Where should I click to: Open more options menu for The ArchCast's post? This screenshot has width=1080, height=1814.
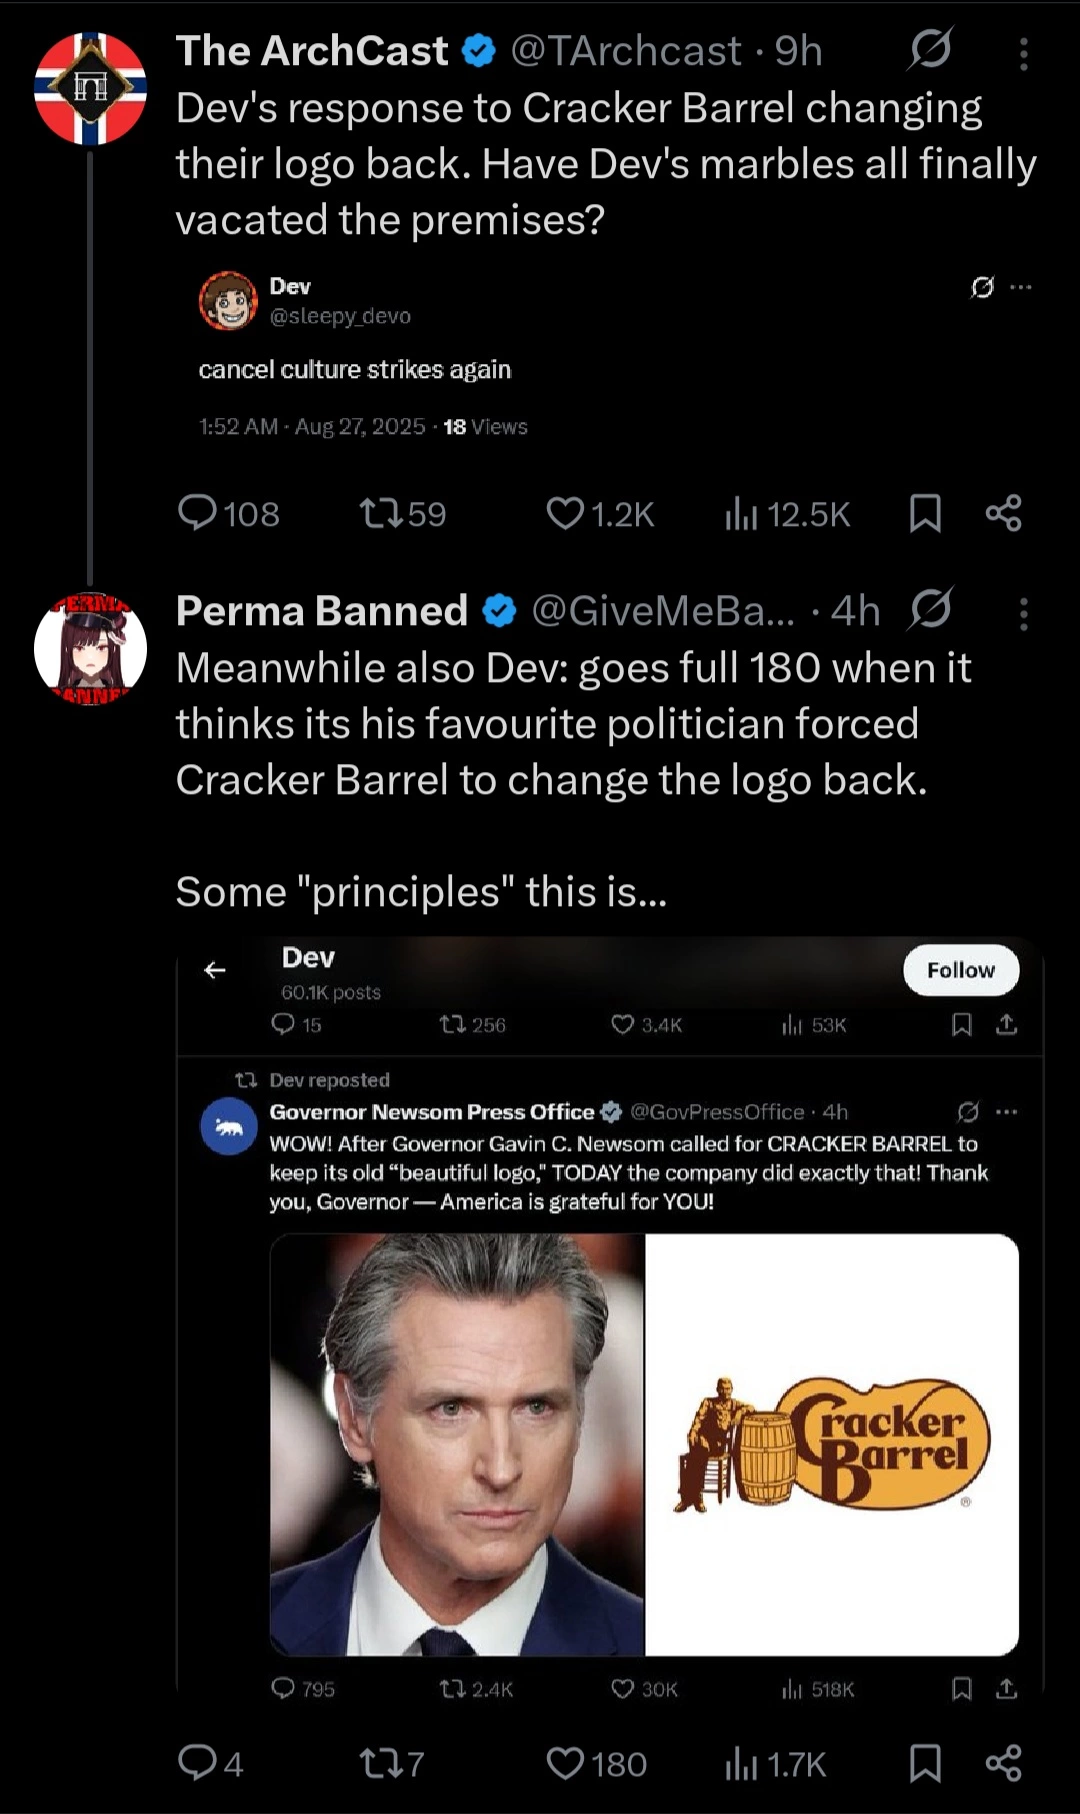1024,54
